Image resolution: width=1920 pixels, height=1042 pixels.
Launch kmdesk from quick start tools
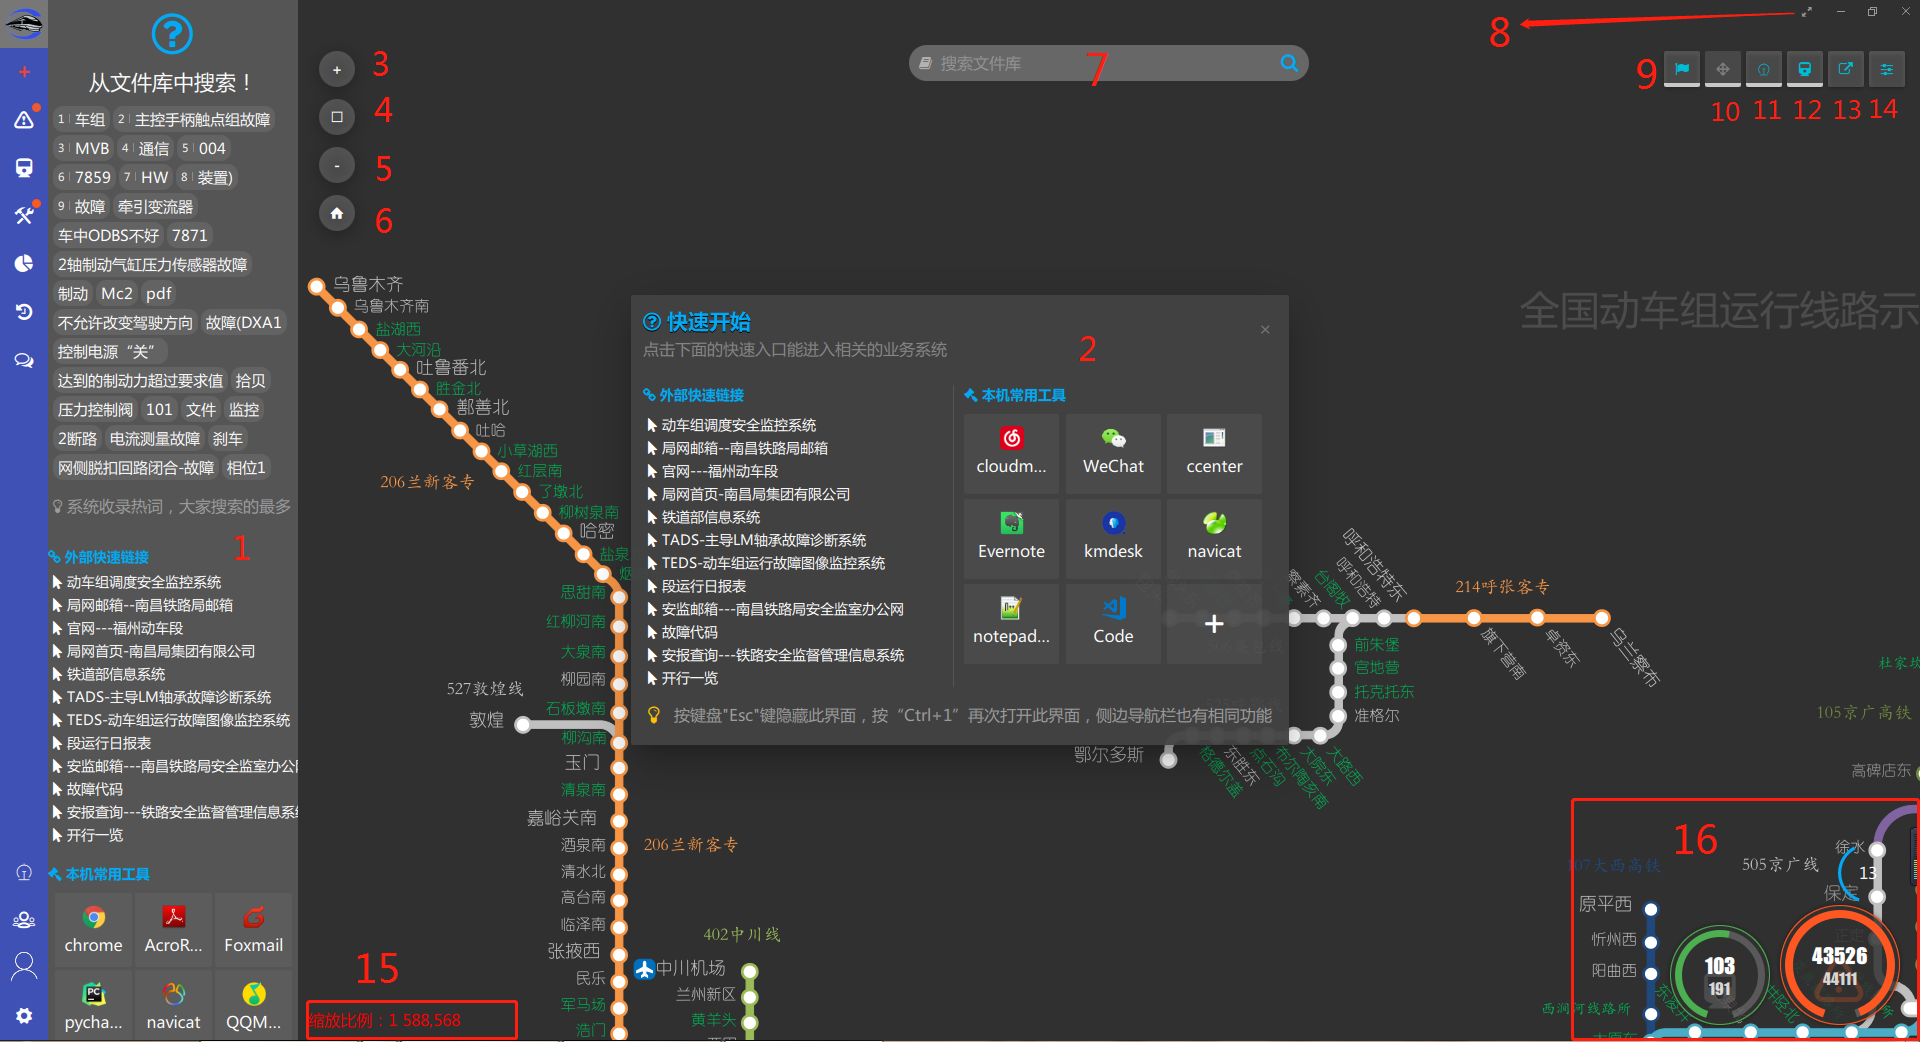coord(1113,537)
